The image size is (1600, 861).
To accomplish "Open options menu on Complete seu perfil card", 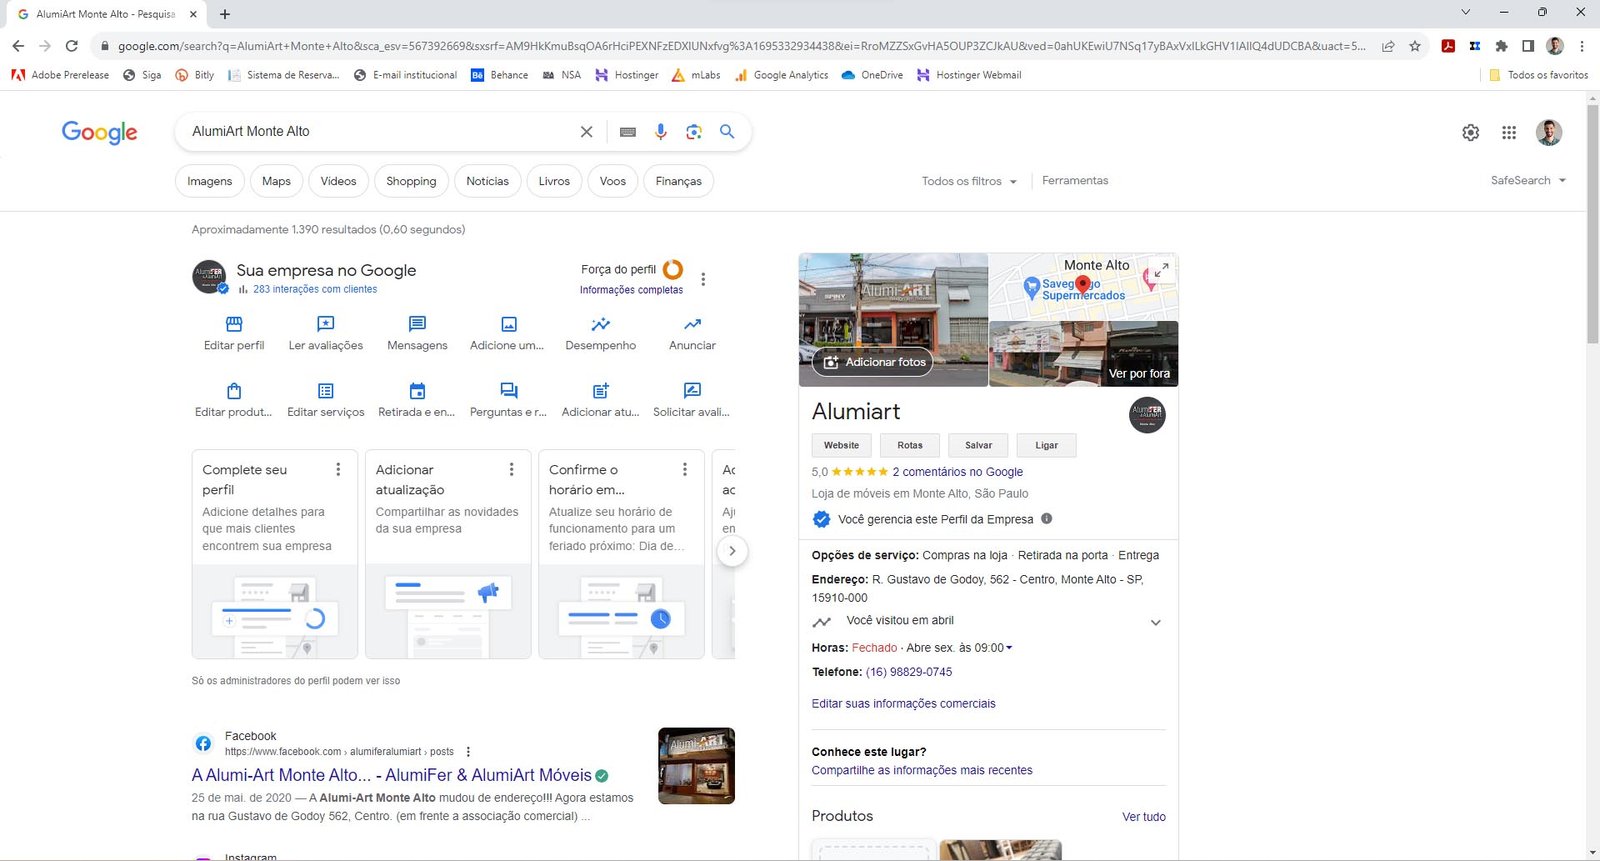I will pyautogui.click(x=338, y=469).
